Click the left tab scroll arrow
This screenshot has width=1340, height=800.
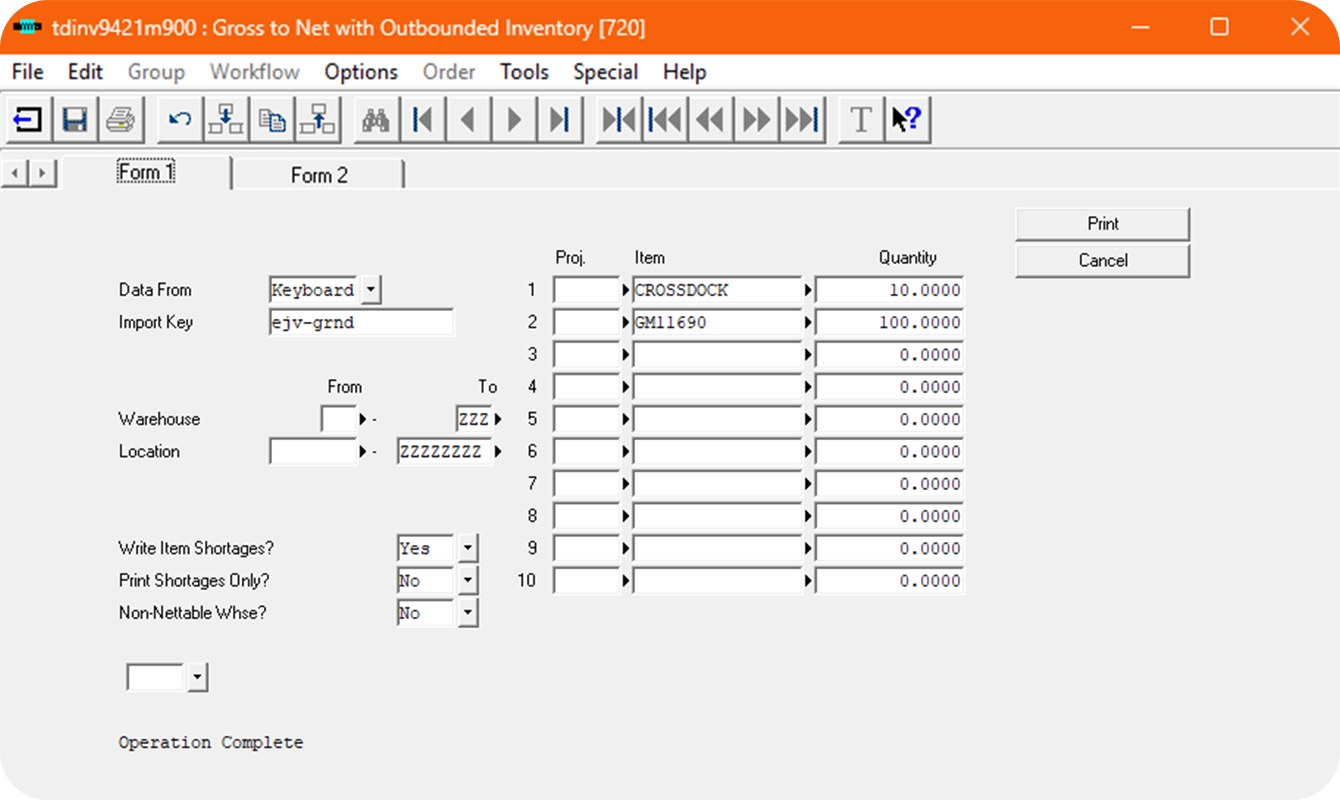coord(15,174)
